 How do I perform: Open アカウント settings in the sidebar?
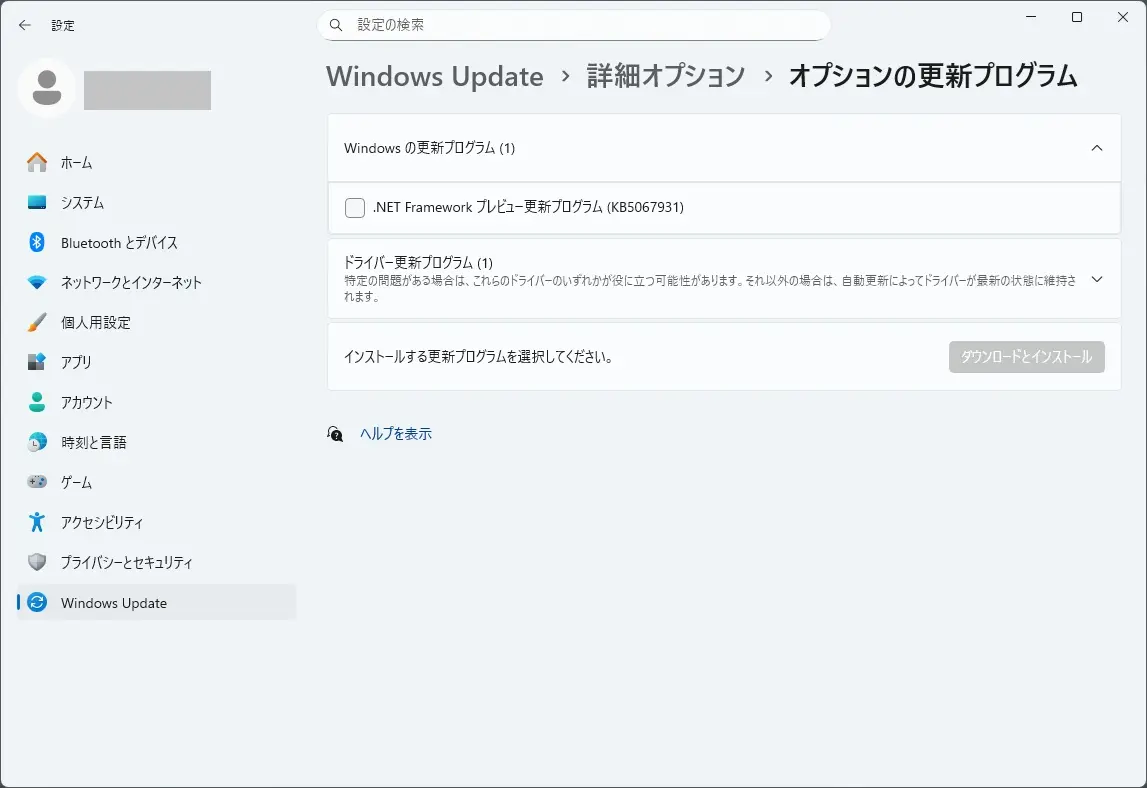click(x=86, y=402)
